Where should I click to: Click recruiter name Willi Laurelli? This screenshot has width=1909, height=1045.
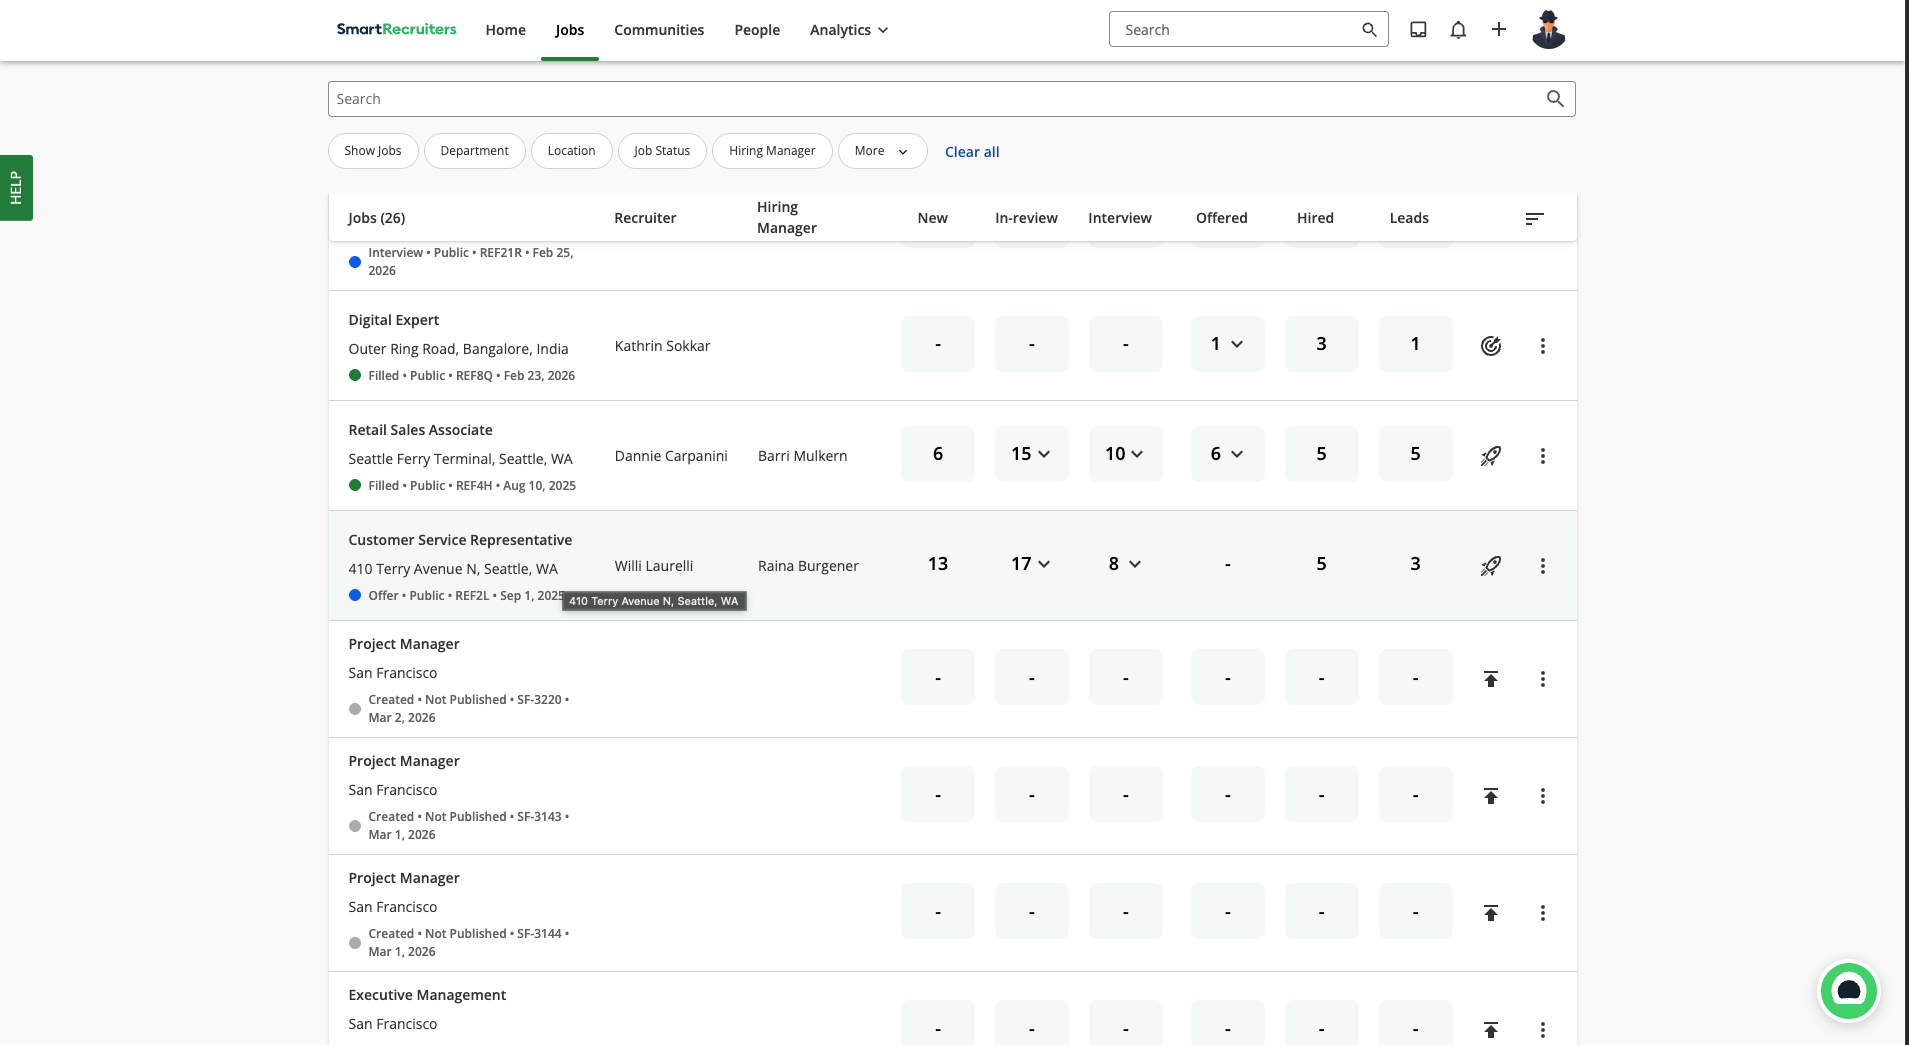[653, 566]
